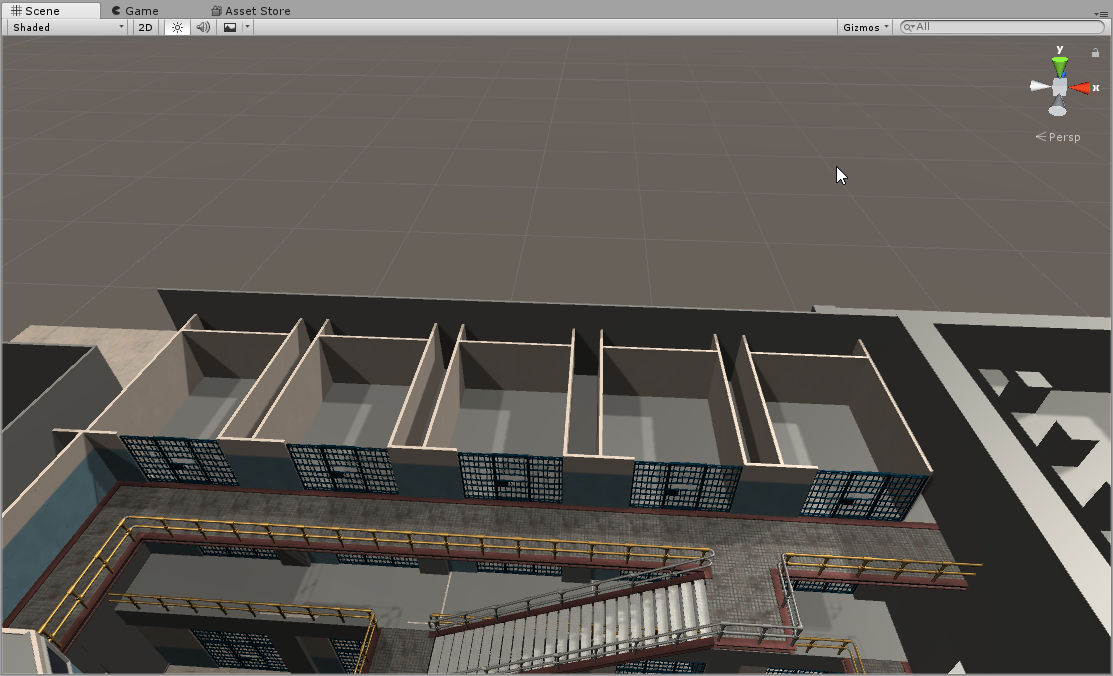Switch to the Scene tab
The width and height of the screenshot is (1113, 676).
(x=50, y=11)
